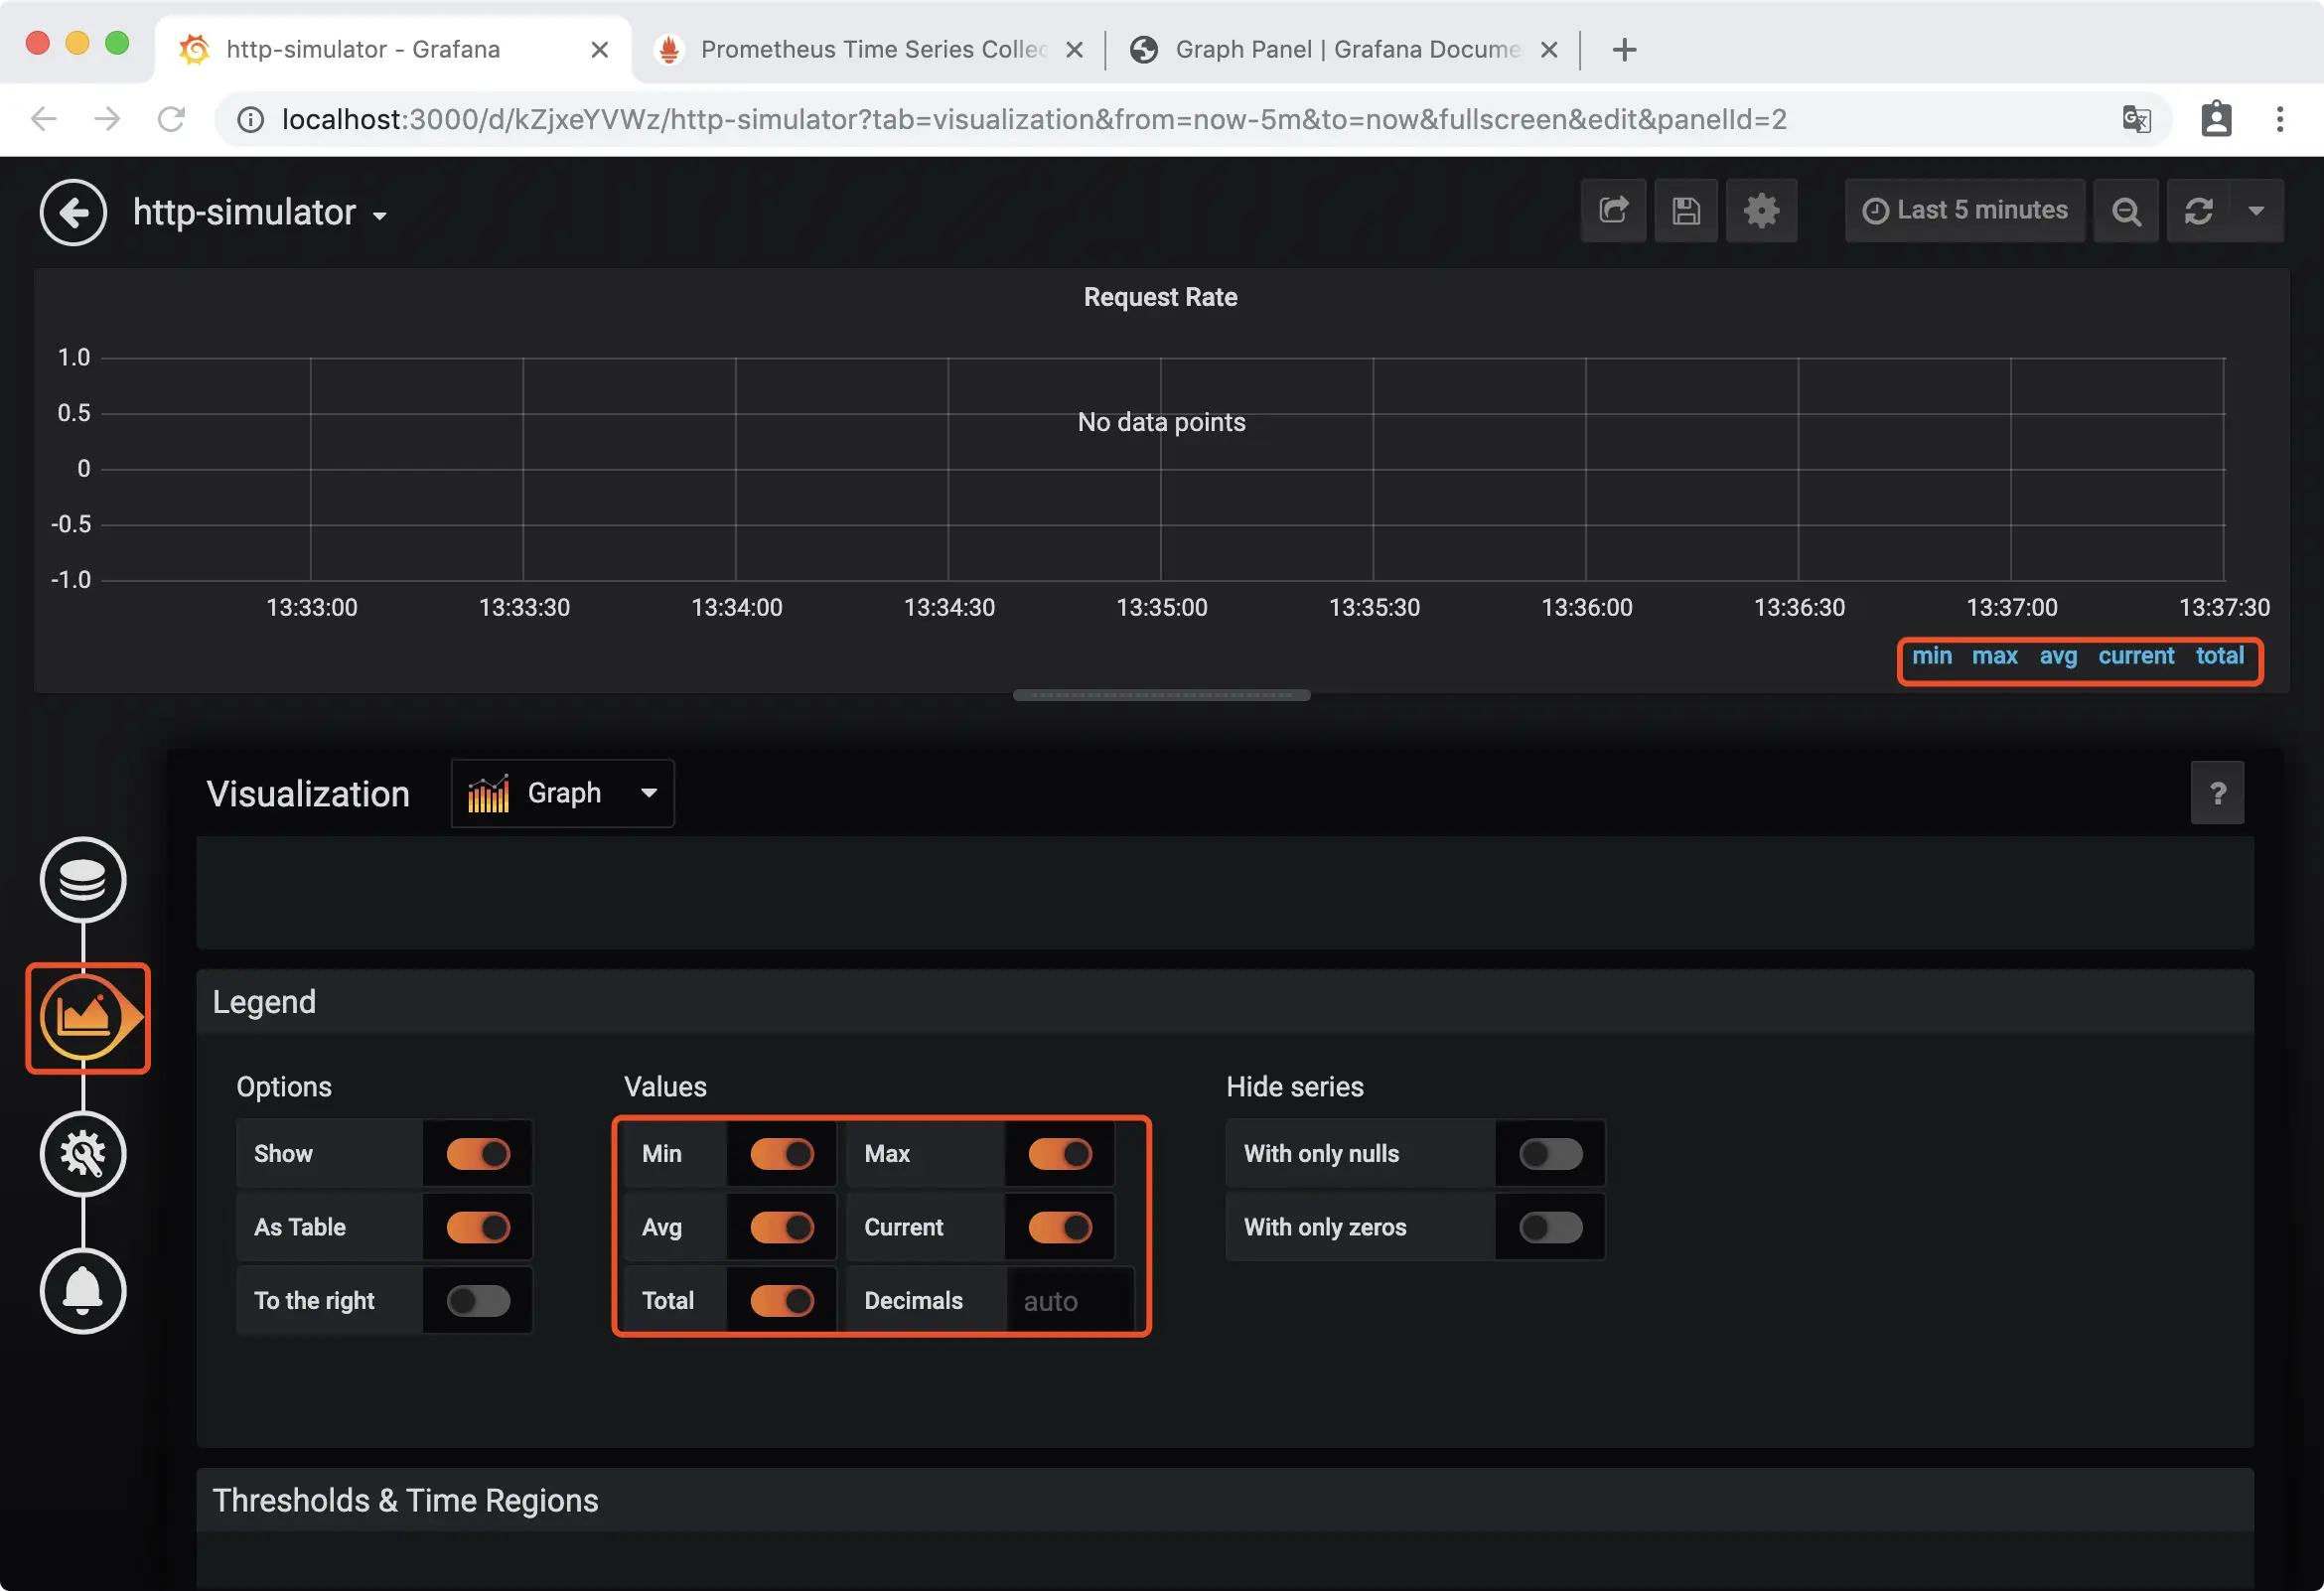Open the share dashboard icon
Image resolution: width=2324 pixels, height=1591 pixels.
click(1613, 210)
